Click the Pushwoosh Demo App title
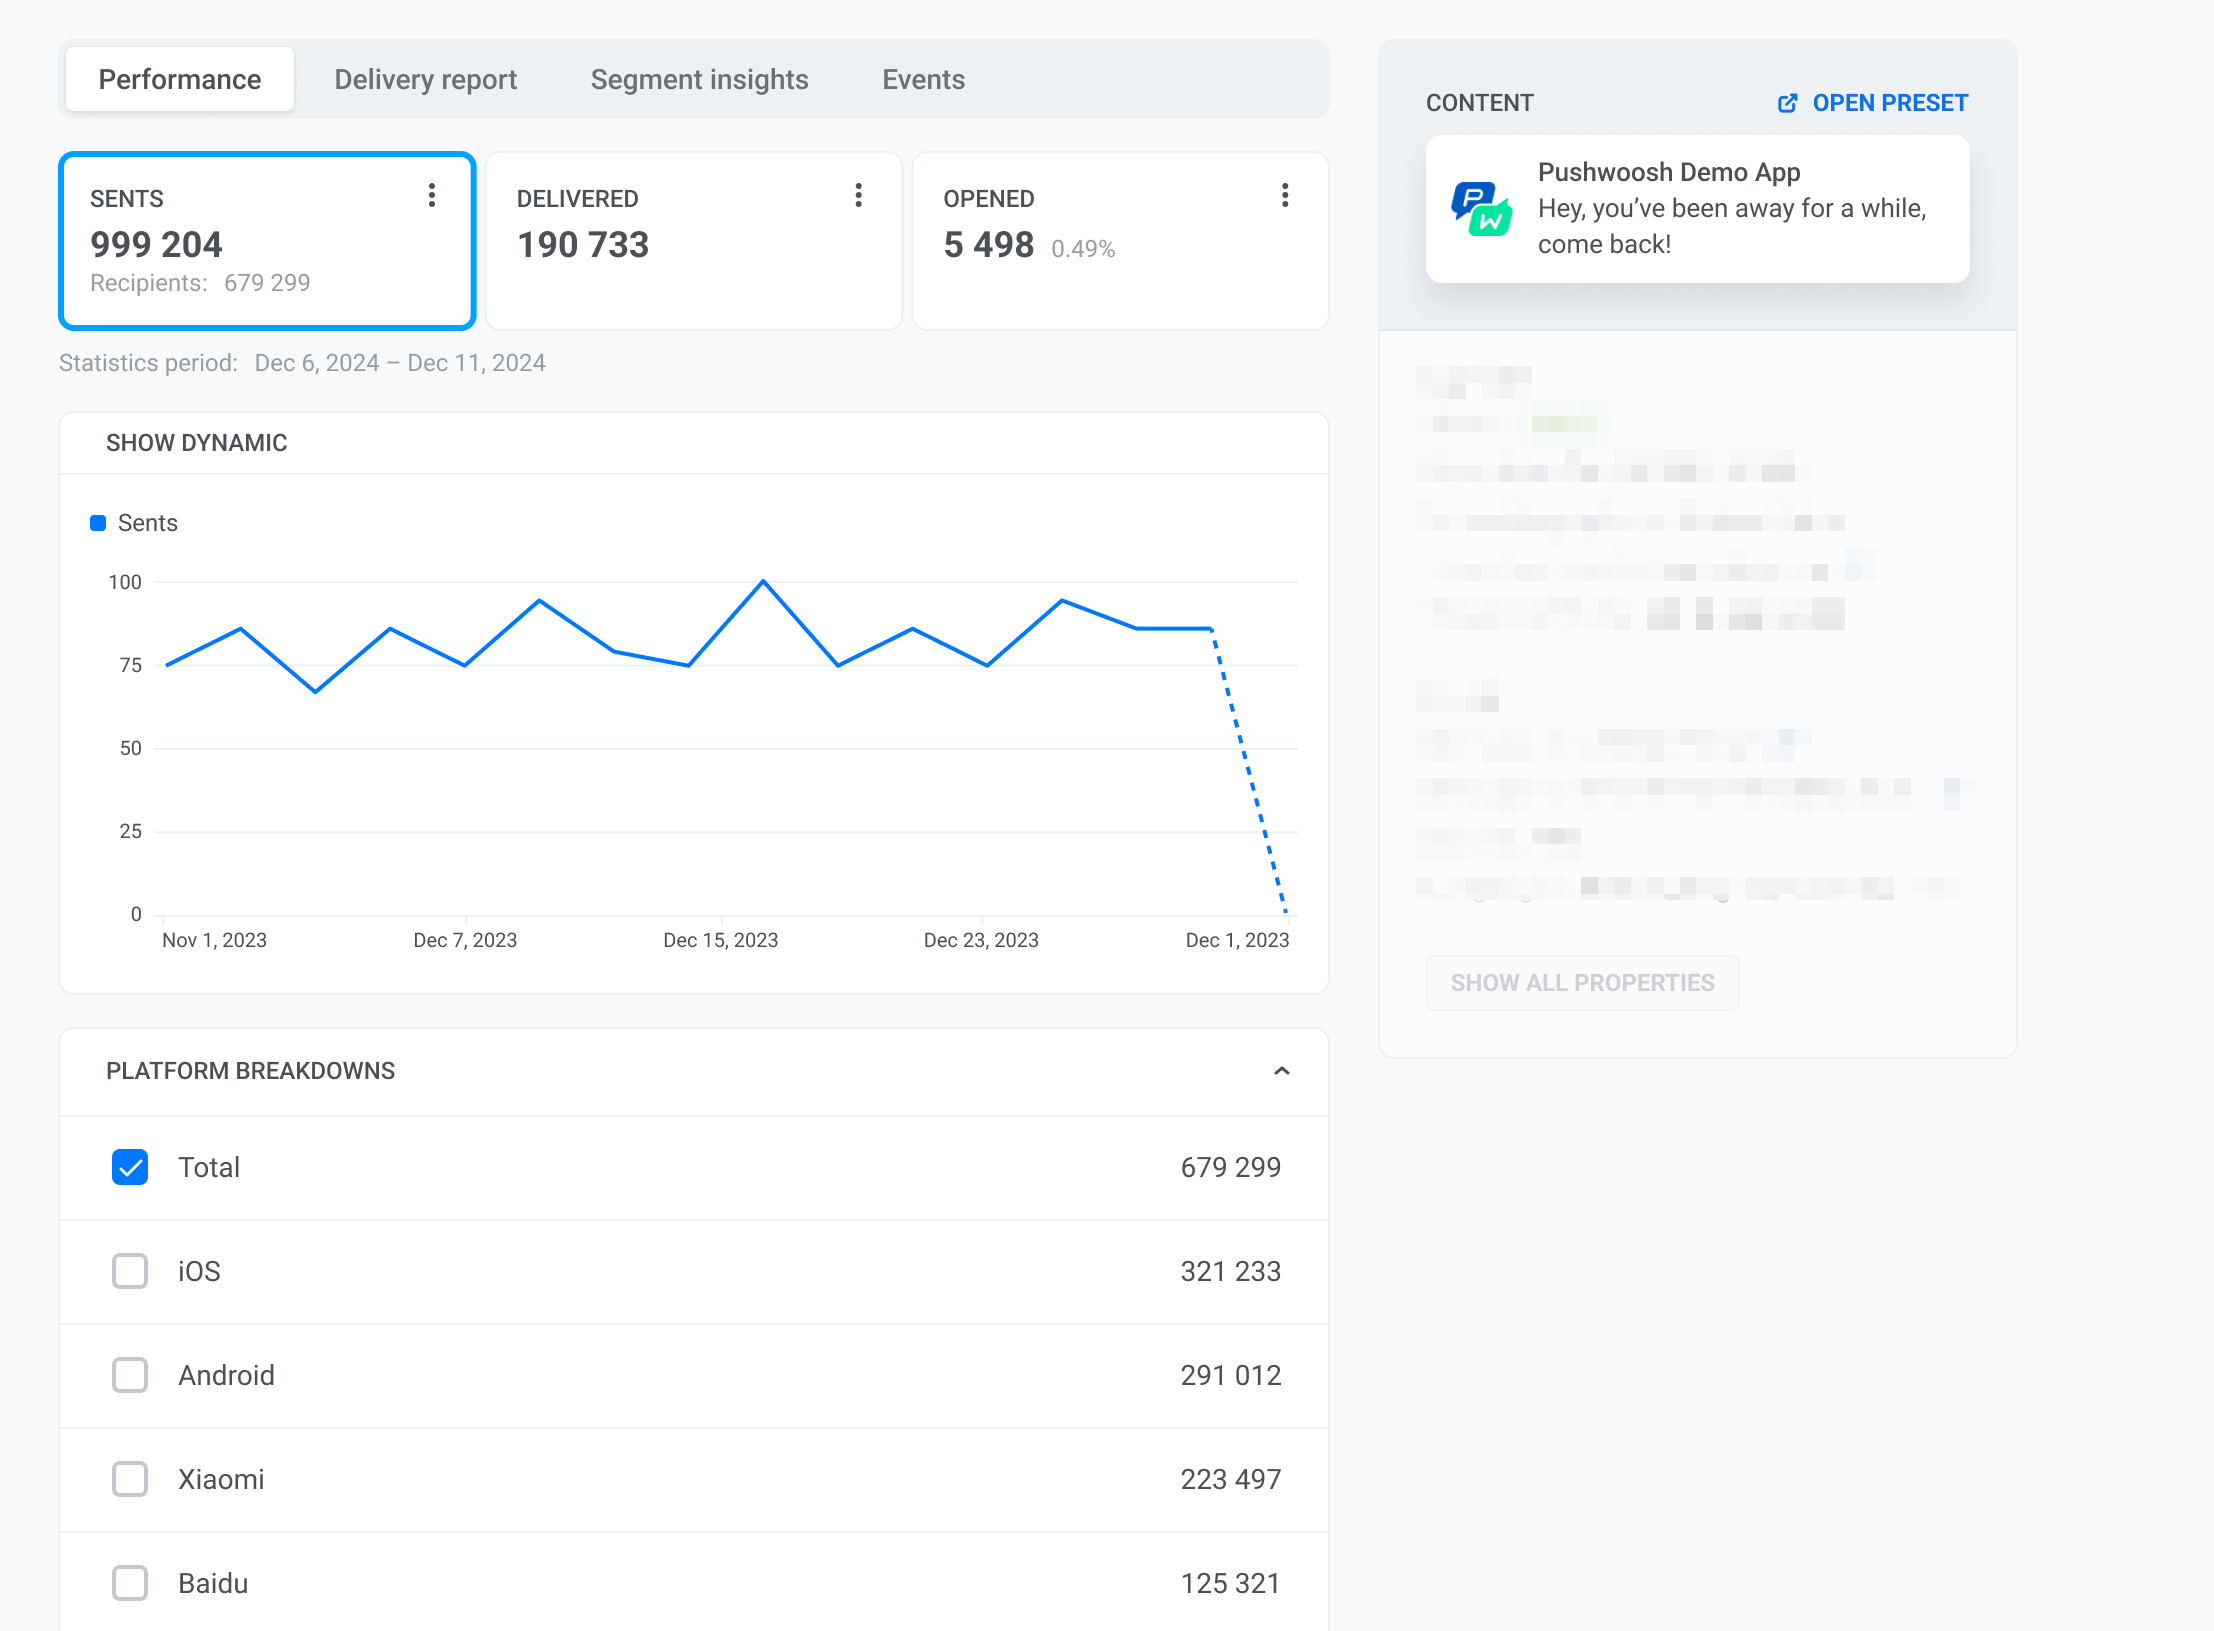Viewport: 2214px width, 1631px height. click(x=1669, y=172)
